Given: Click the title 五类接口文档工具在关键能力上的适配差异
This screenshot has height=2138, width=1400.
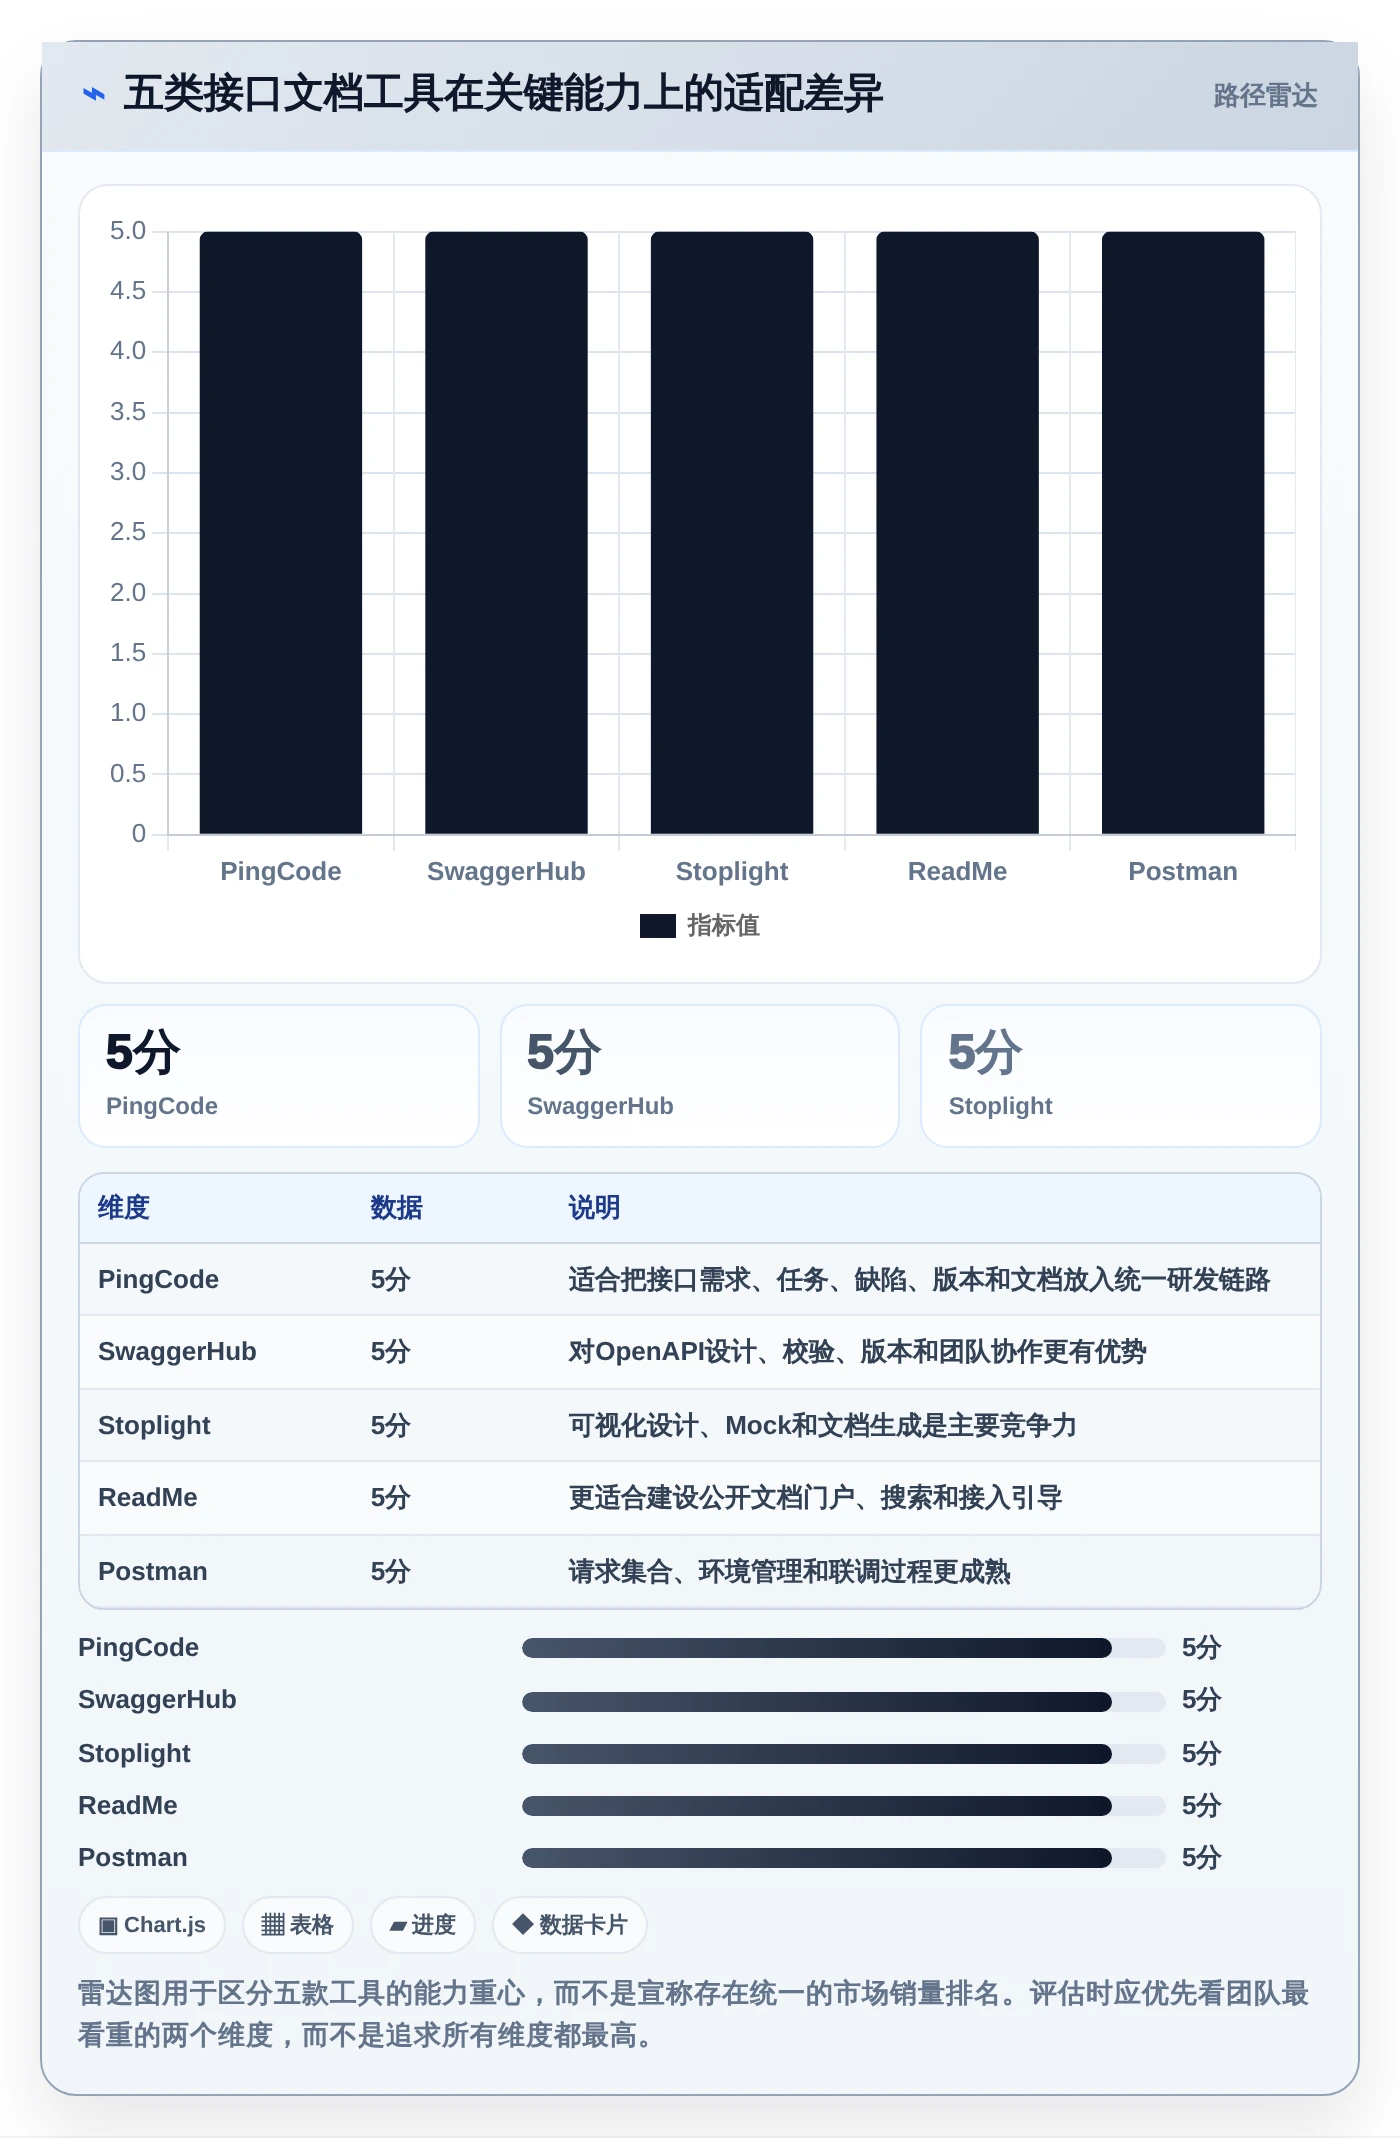Looking at the screenshot, I should point(503,94).
